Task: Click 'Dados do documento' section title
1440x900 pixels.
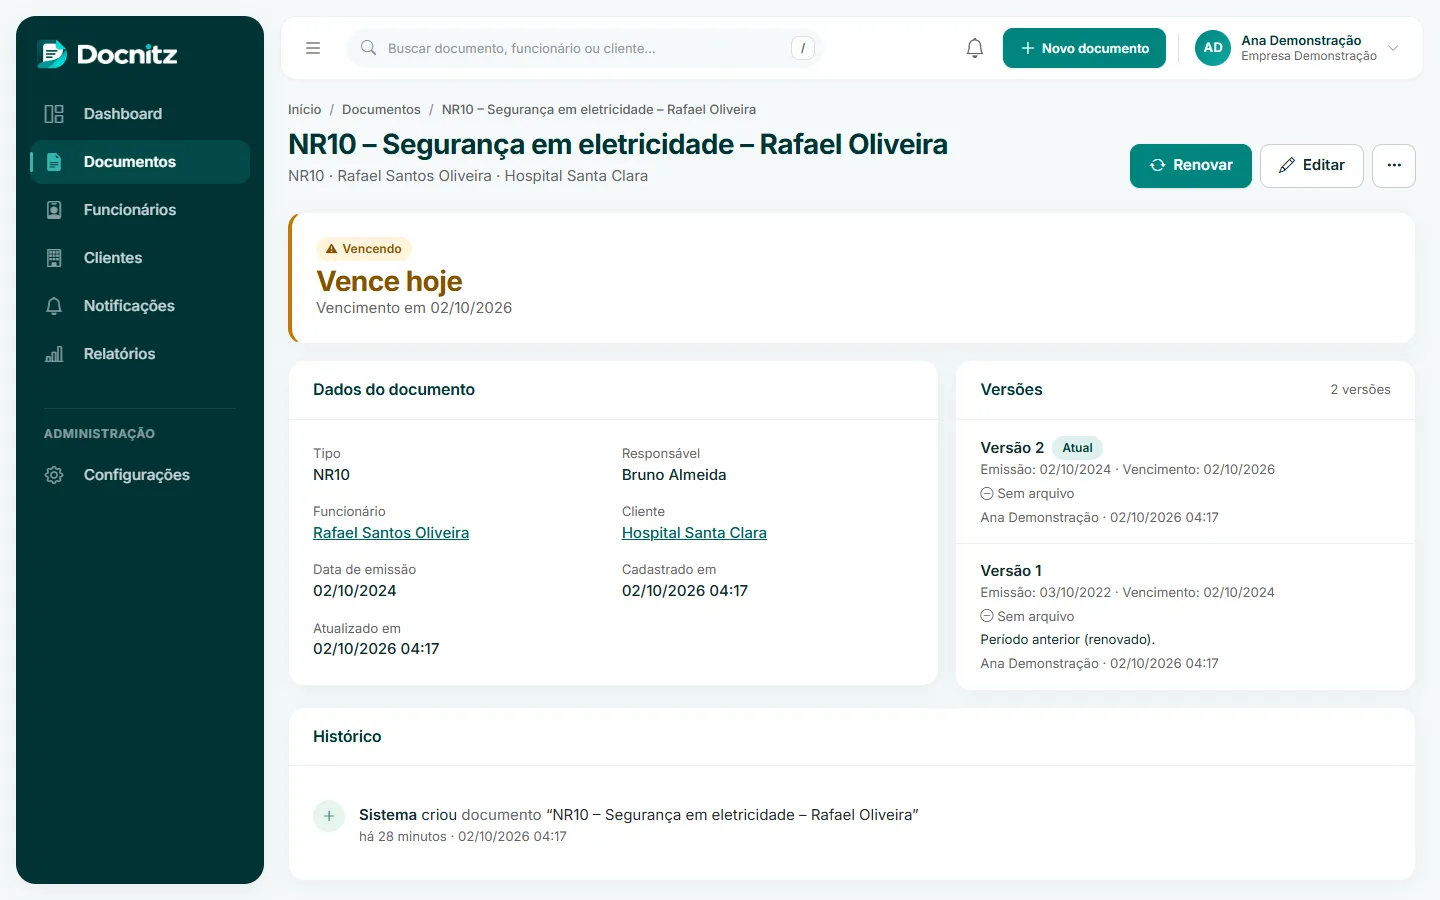Action: click(394, 390)
